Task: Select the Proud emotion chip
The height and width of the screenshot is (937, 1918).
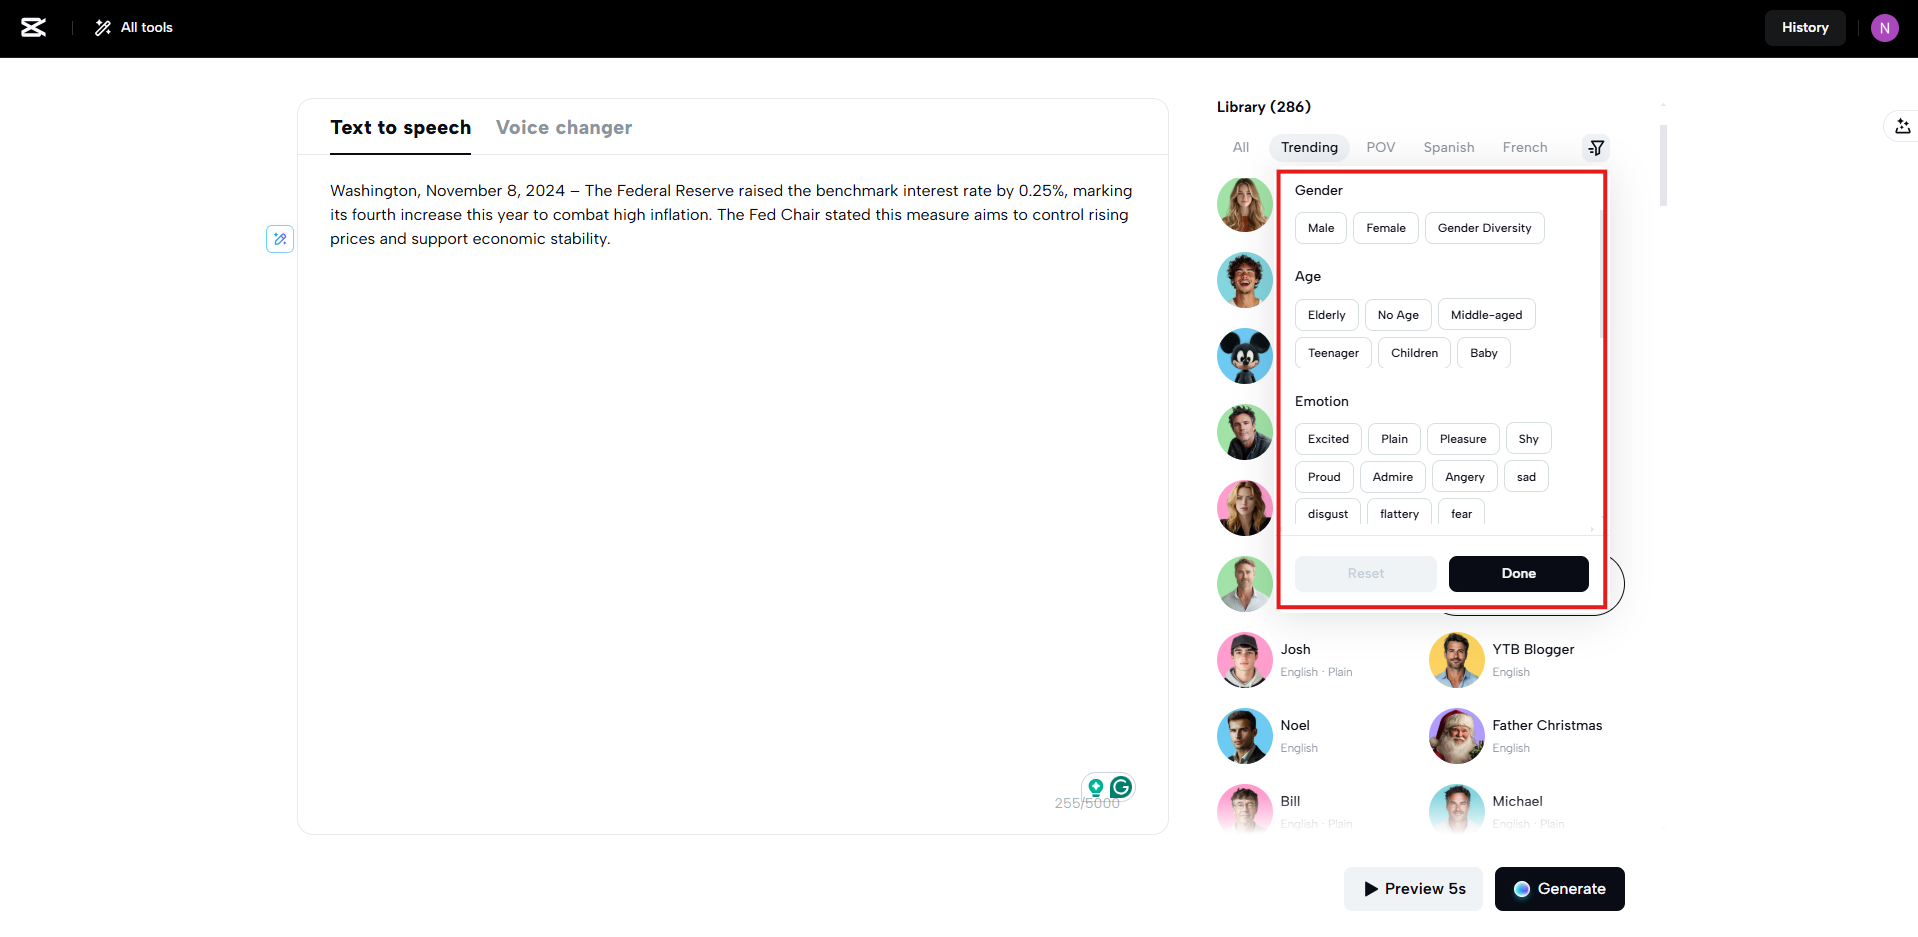Action: (1324, 477)
